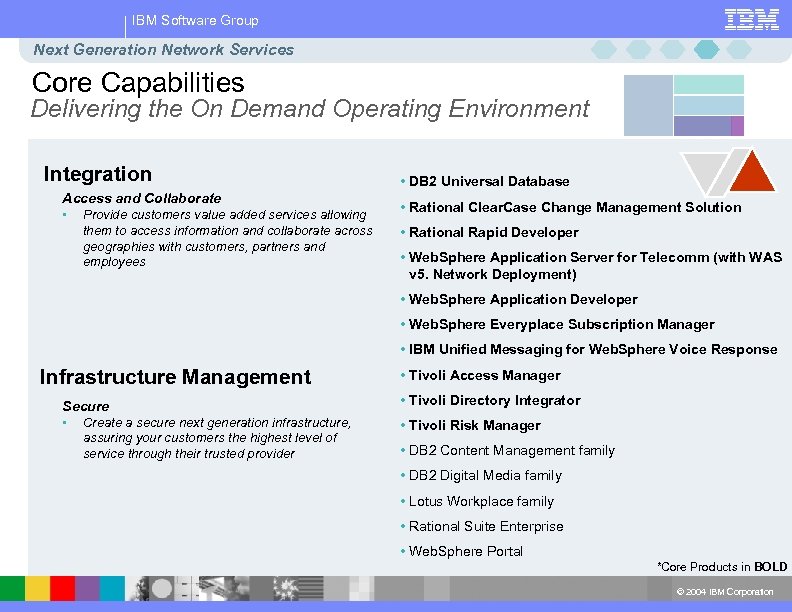Click the 'Provide customers value added services' paragraph
This screenshot has width=792, height=612.
coord(227,238)
